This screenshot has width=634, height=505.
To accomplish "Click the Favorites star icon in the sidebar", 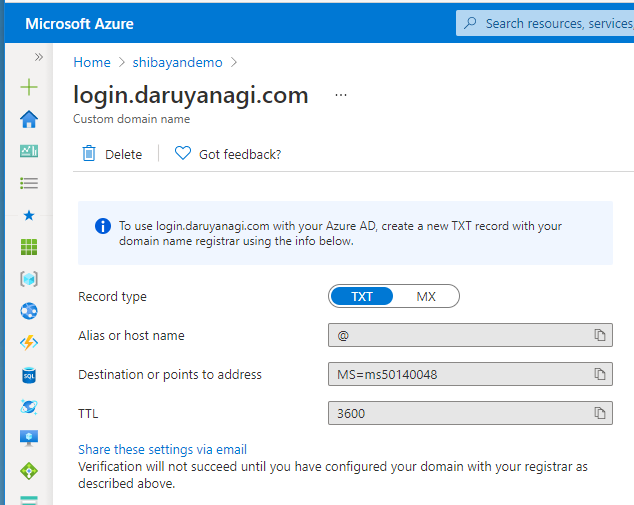I will tap(29, 216).
